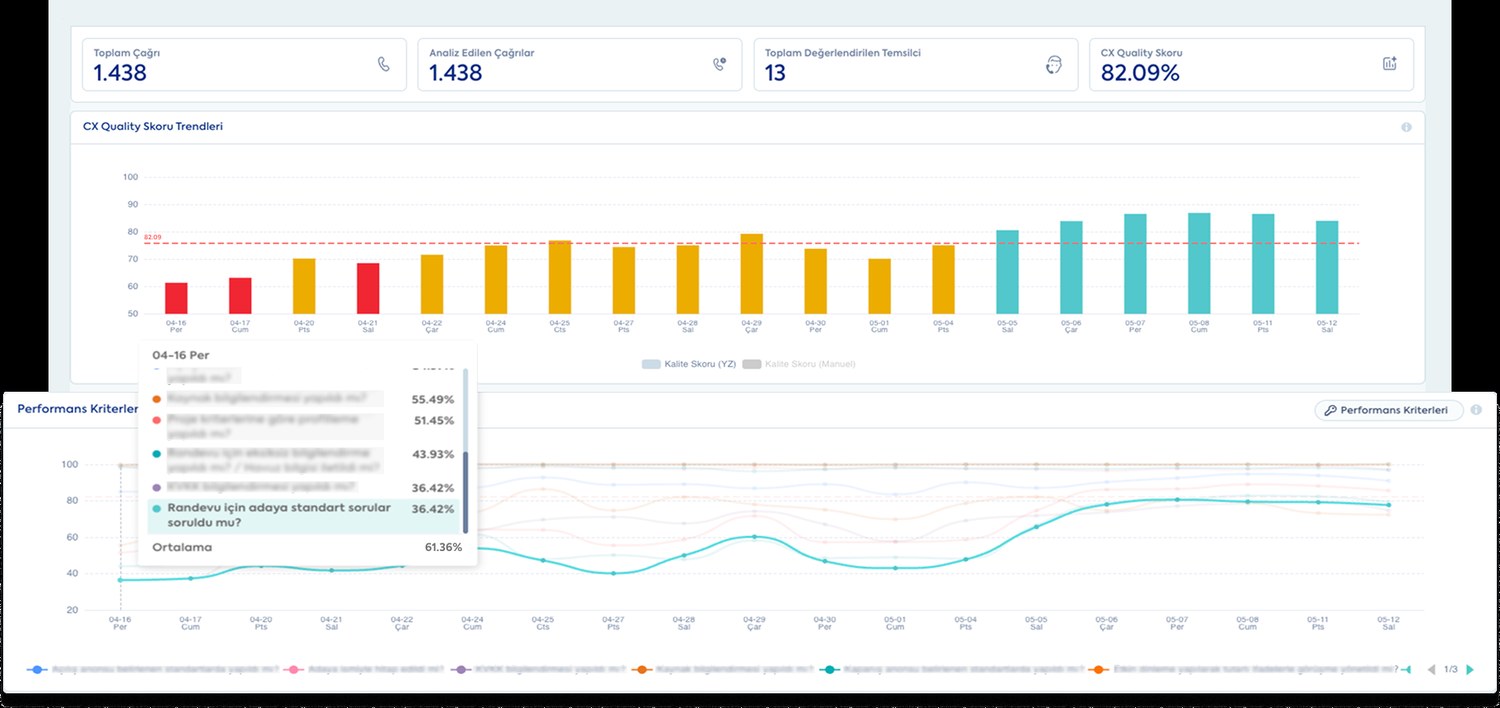Open info icon for CX Quality Skoru Trendleri
Image resolution: width=1500 pixels, height=708 pixels.
(x=1406, y=127)
